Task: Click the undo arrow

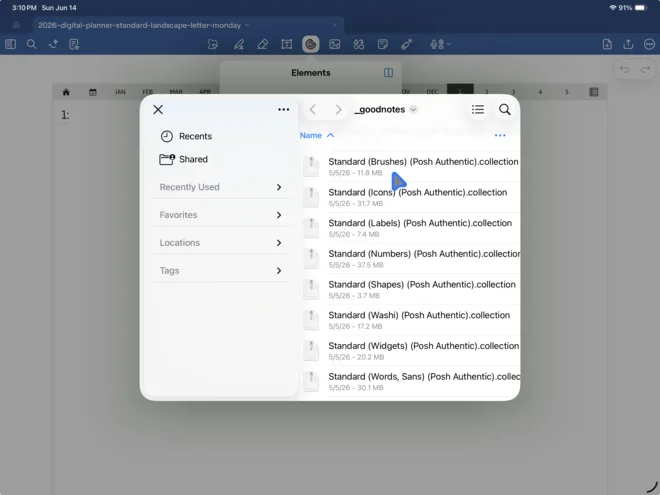Action: coord(624,69)
